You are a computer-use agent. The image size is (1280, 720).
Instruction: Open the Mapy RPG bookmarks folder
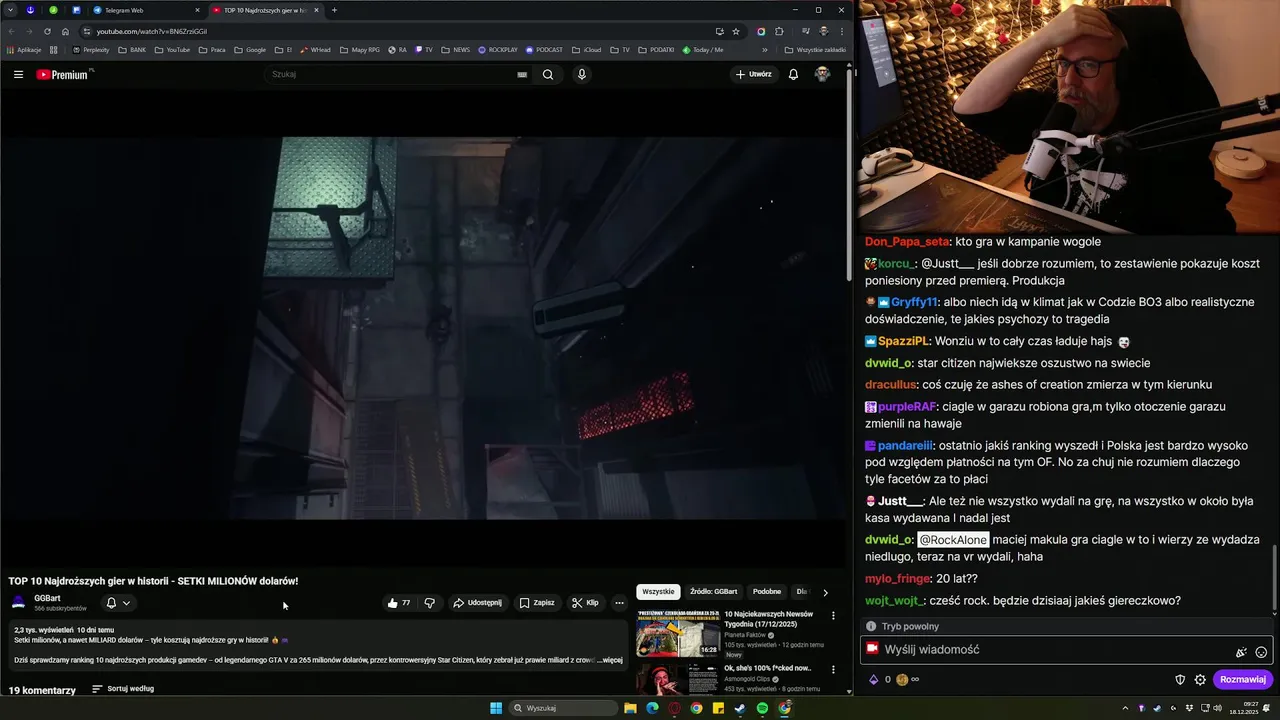360,49
